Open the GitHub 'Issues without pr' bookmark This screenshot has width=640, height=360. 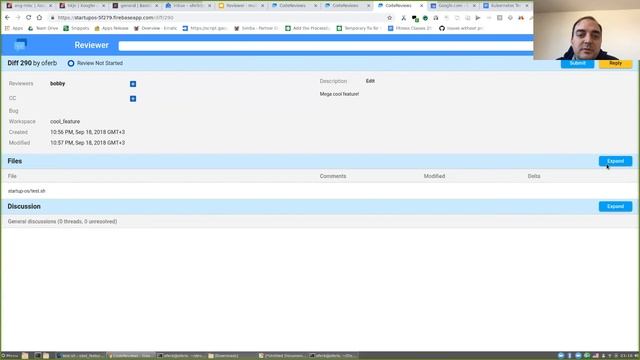tap(461, 28)
